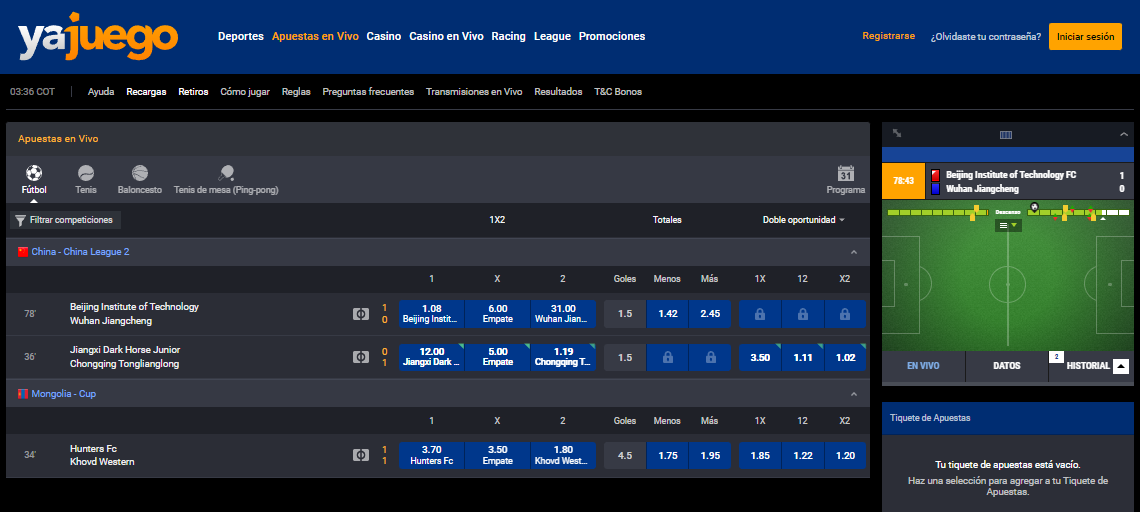Open Filtrar competiciones filter
The image size is (1140, 512).
coord(65,220)
